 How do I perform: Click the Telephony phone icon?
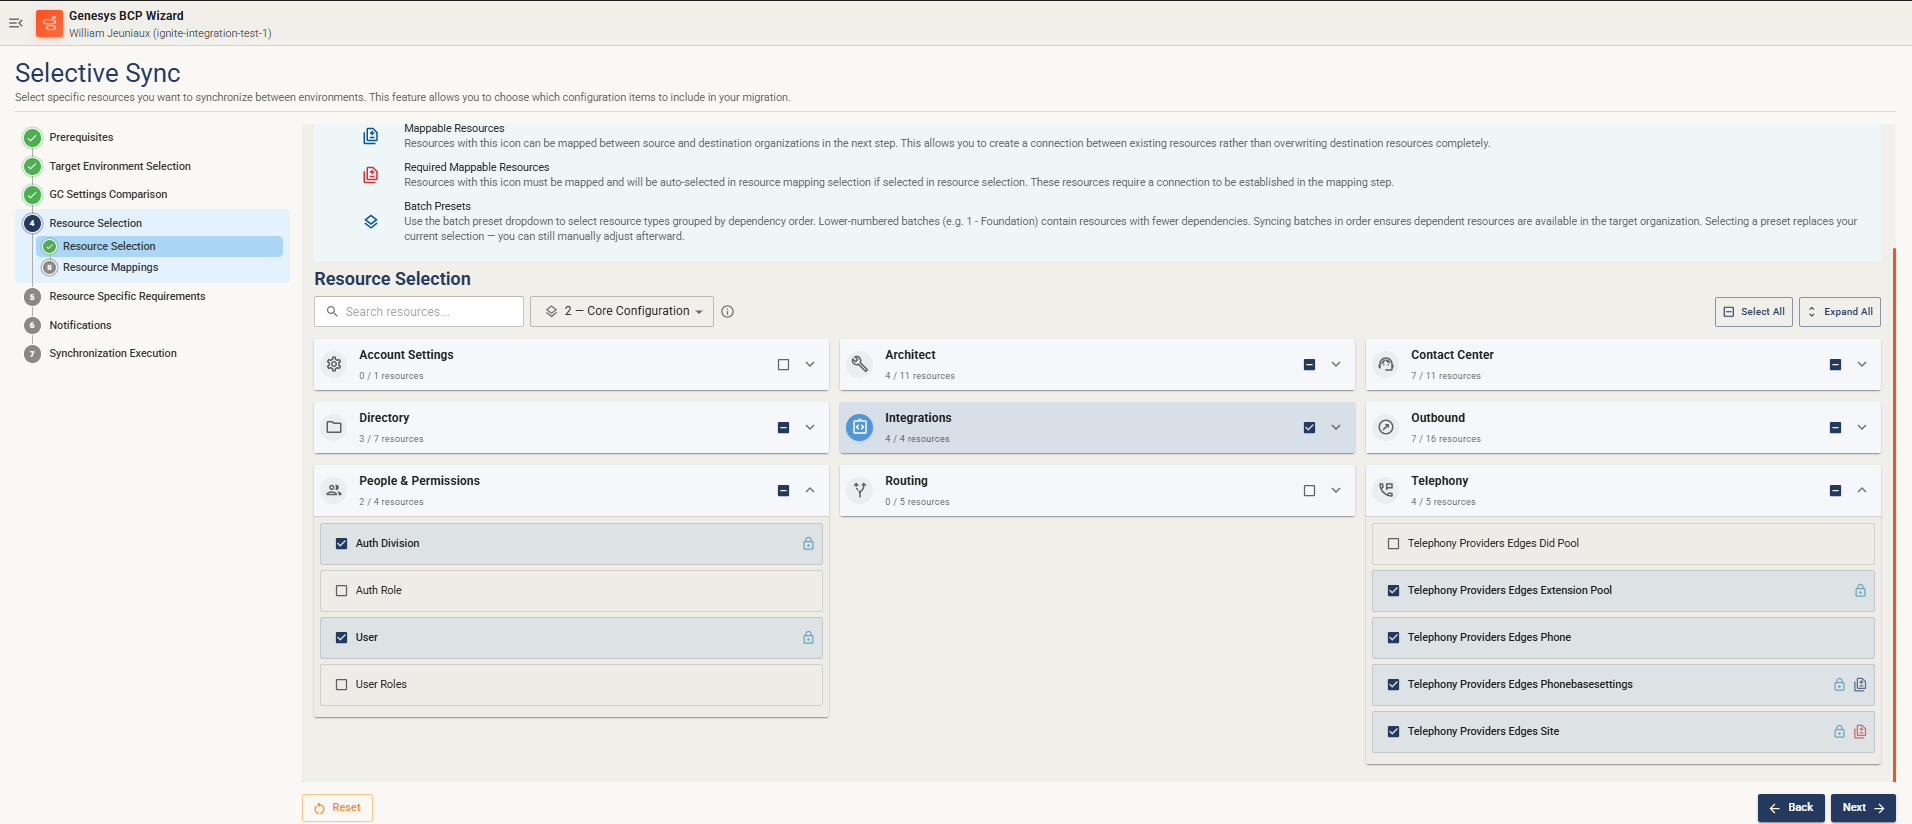coord(1386,491)
